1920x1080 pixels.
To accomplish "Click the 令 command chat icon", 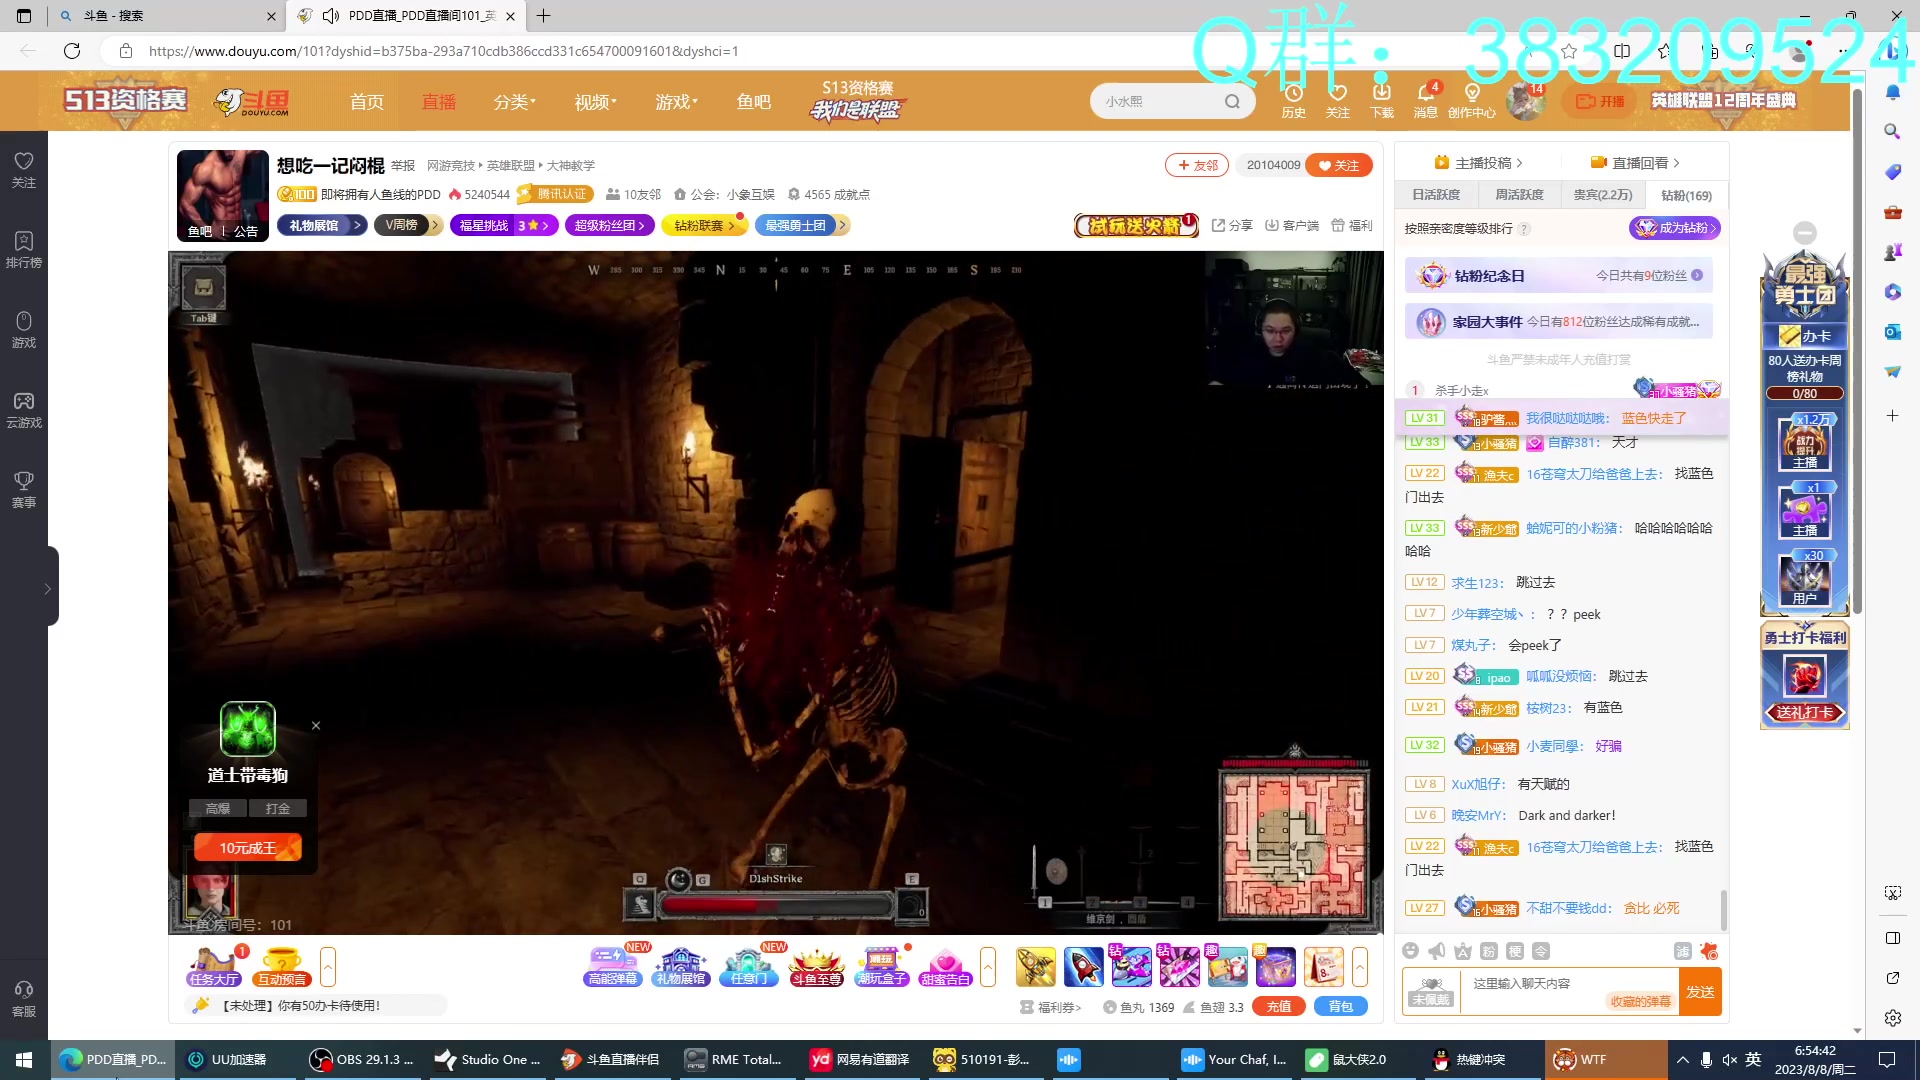I will tap(1541, 950).
